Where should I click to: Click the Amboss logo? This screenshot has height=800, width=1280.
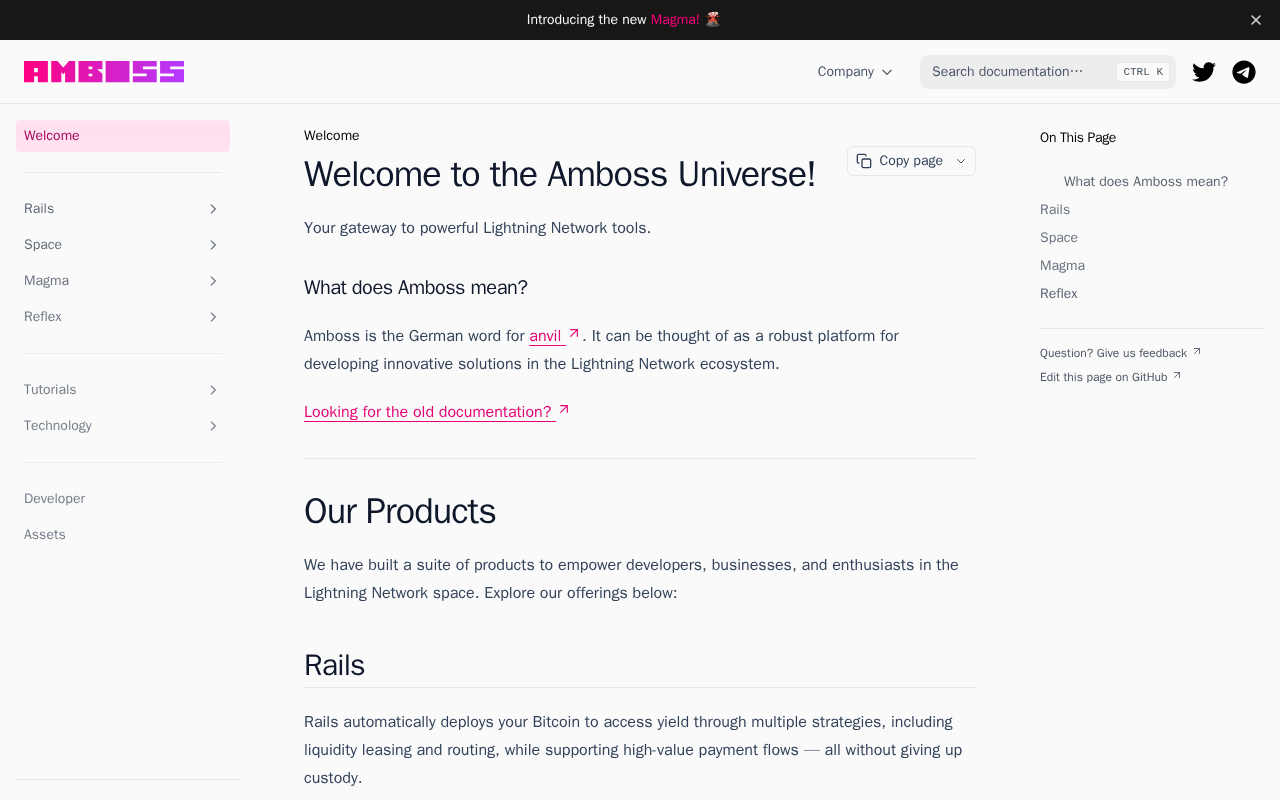[x=104, y=72]
